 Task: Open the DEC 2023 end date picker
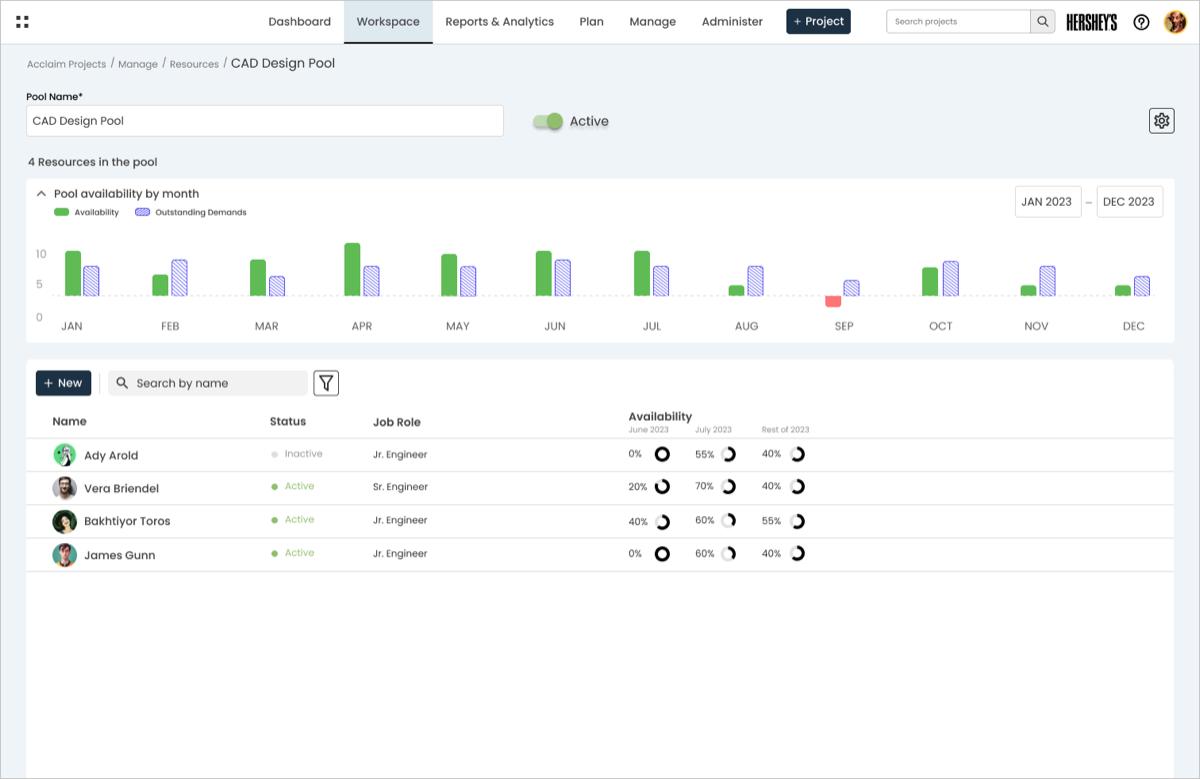(1129, 201)
